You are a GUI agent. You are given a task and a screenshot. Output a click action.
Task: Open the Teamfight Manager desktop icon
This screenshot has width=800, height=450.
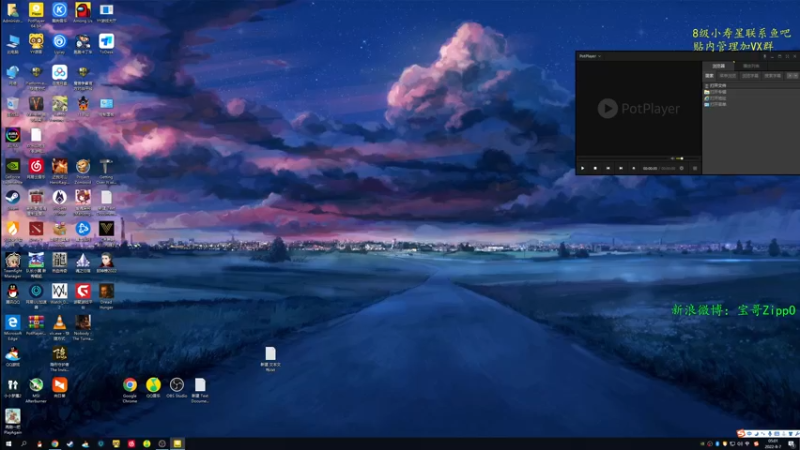click(x=13, y=265)
